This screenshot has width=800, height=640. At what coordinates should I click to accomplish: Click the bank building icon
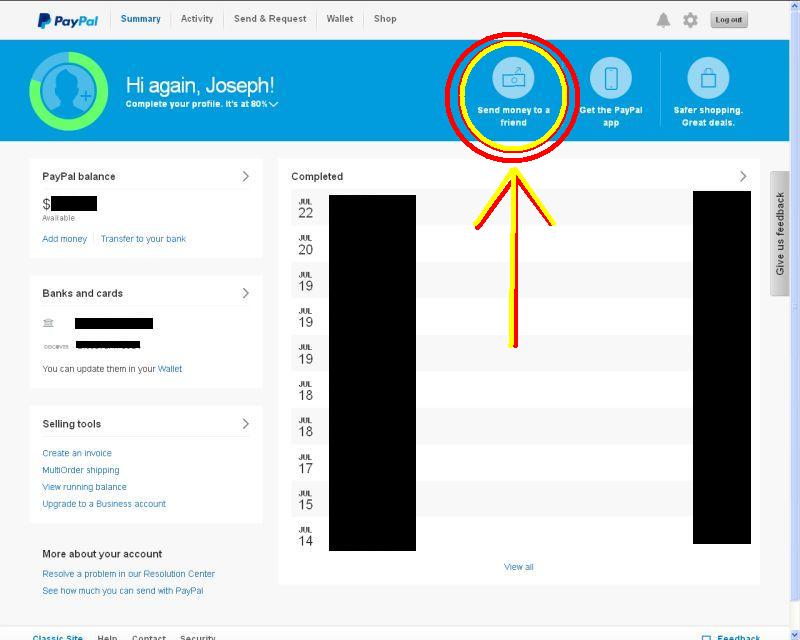click(48, 323)
